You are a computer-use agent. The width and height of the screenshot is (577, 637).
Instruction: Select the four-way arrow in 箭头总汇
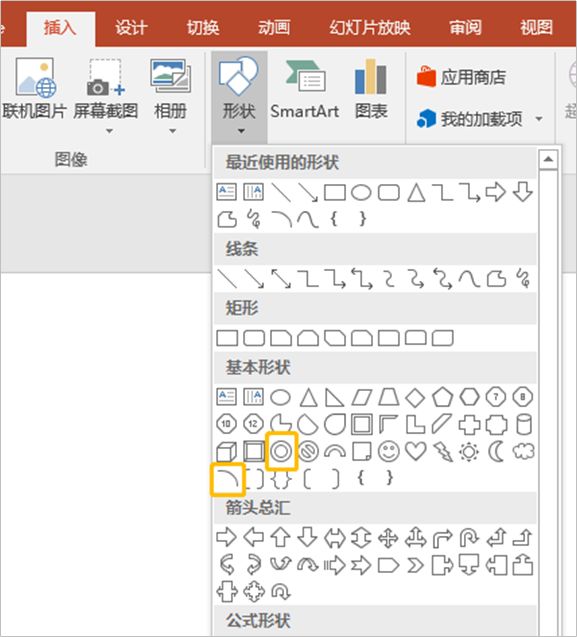(388, 538)
